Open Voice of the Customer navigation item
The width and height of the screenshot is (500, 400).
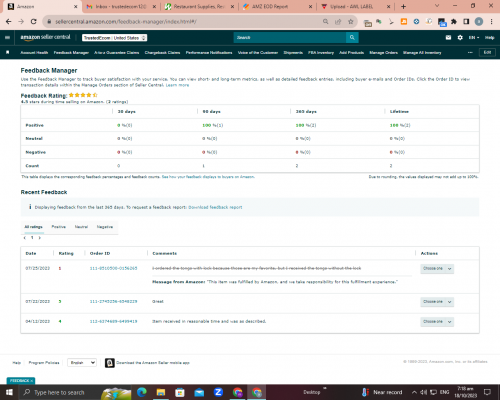coord(258,53)
